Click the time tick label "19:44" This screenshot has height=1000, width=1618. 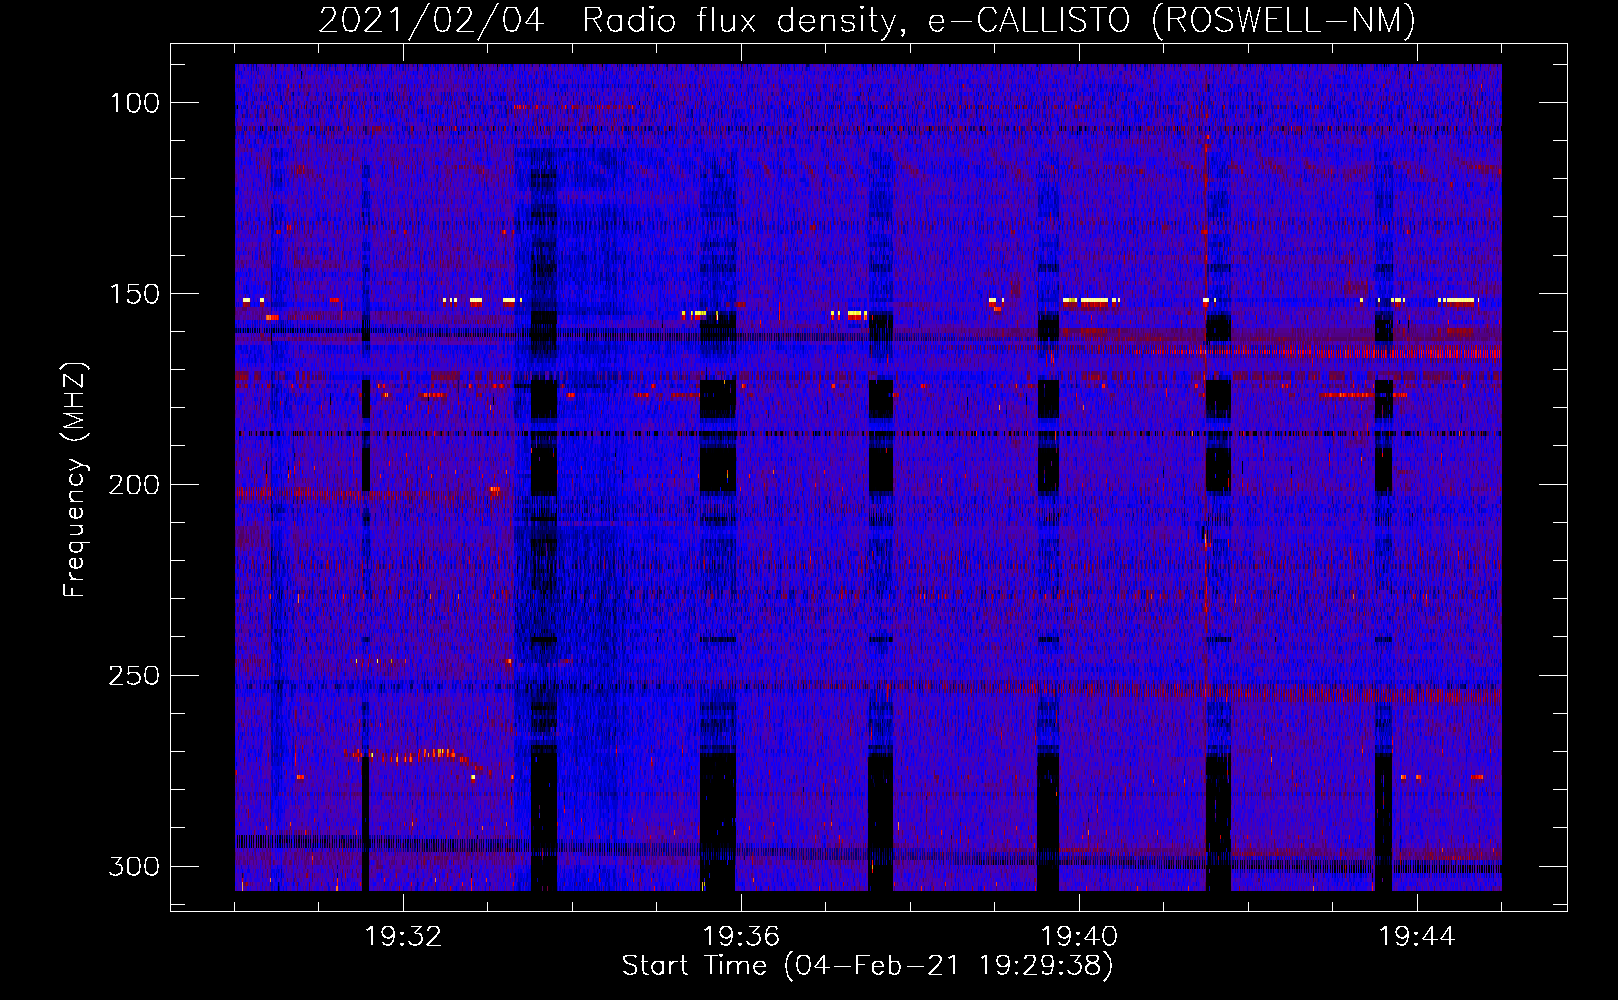(x=1417, y=937)
